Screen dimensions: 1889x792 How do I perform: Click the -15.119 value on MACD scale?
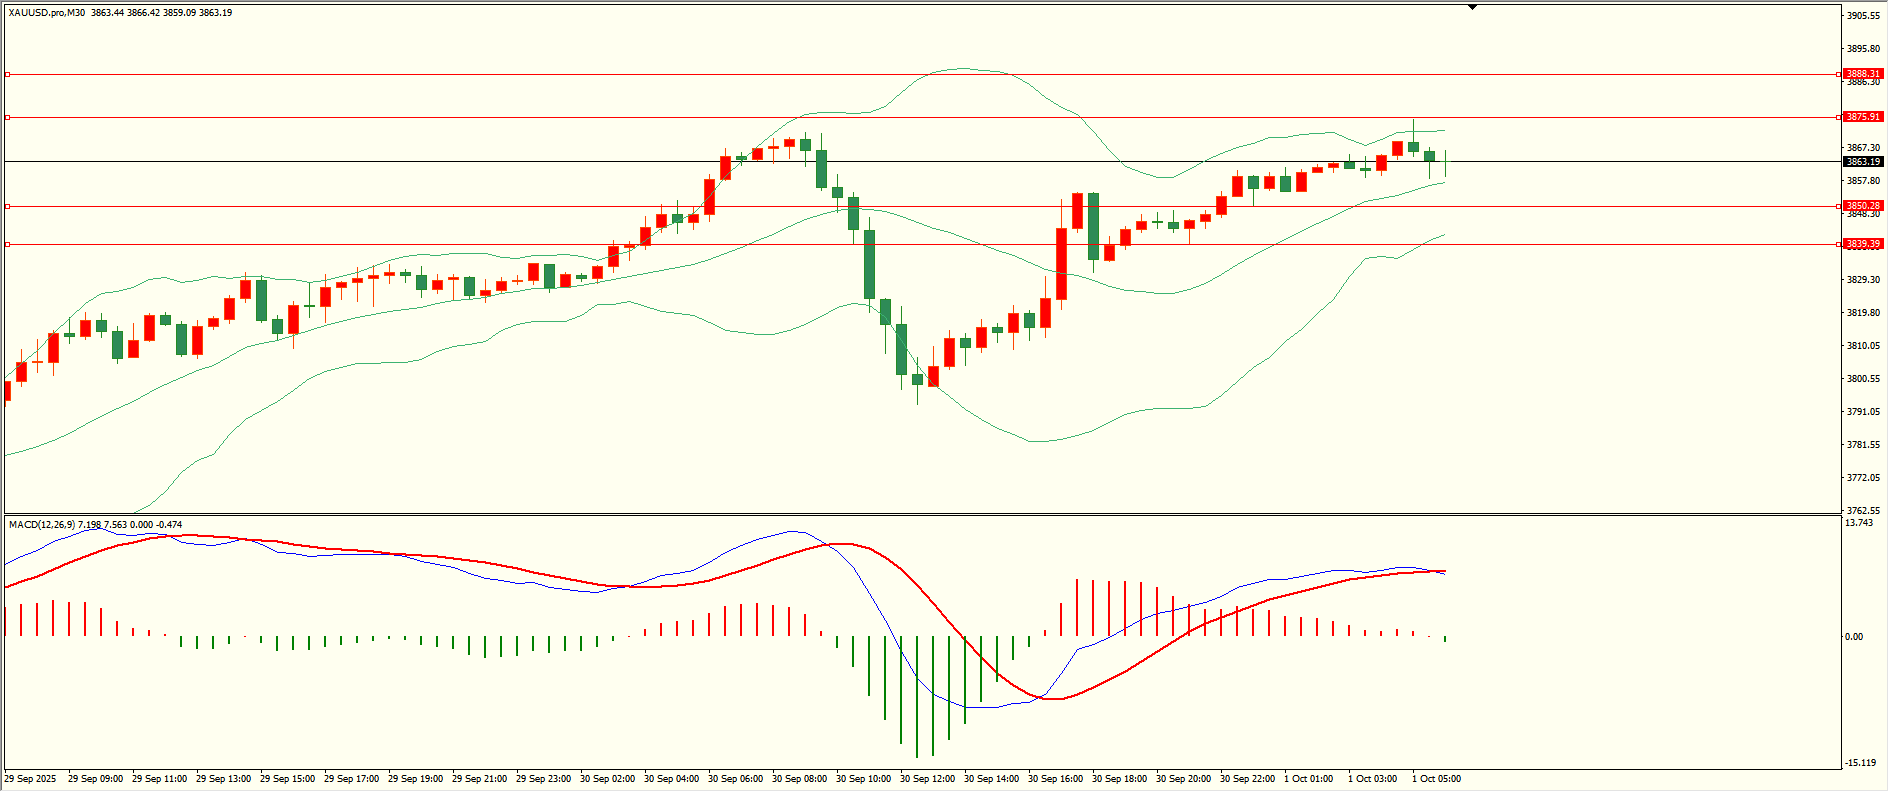point(1860,763)
